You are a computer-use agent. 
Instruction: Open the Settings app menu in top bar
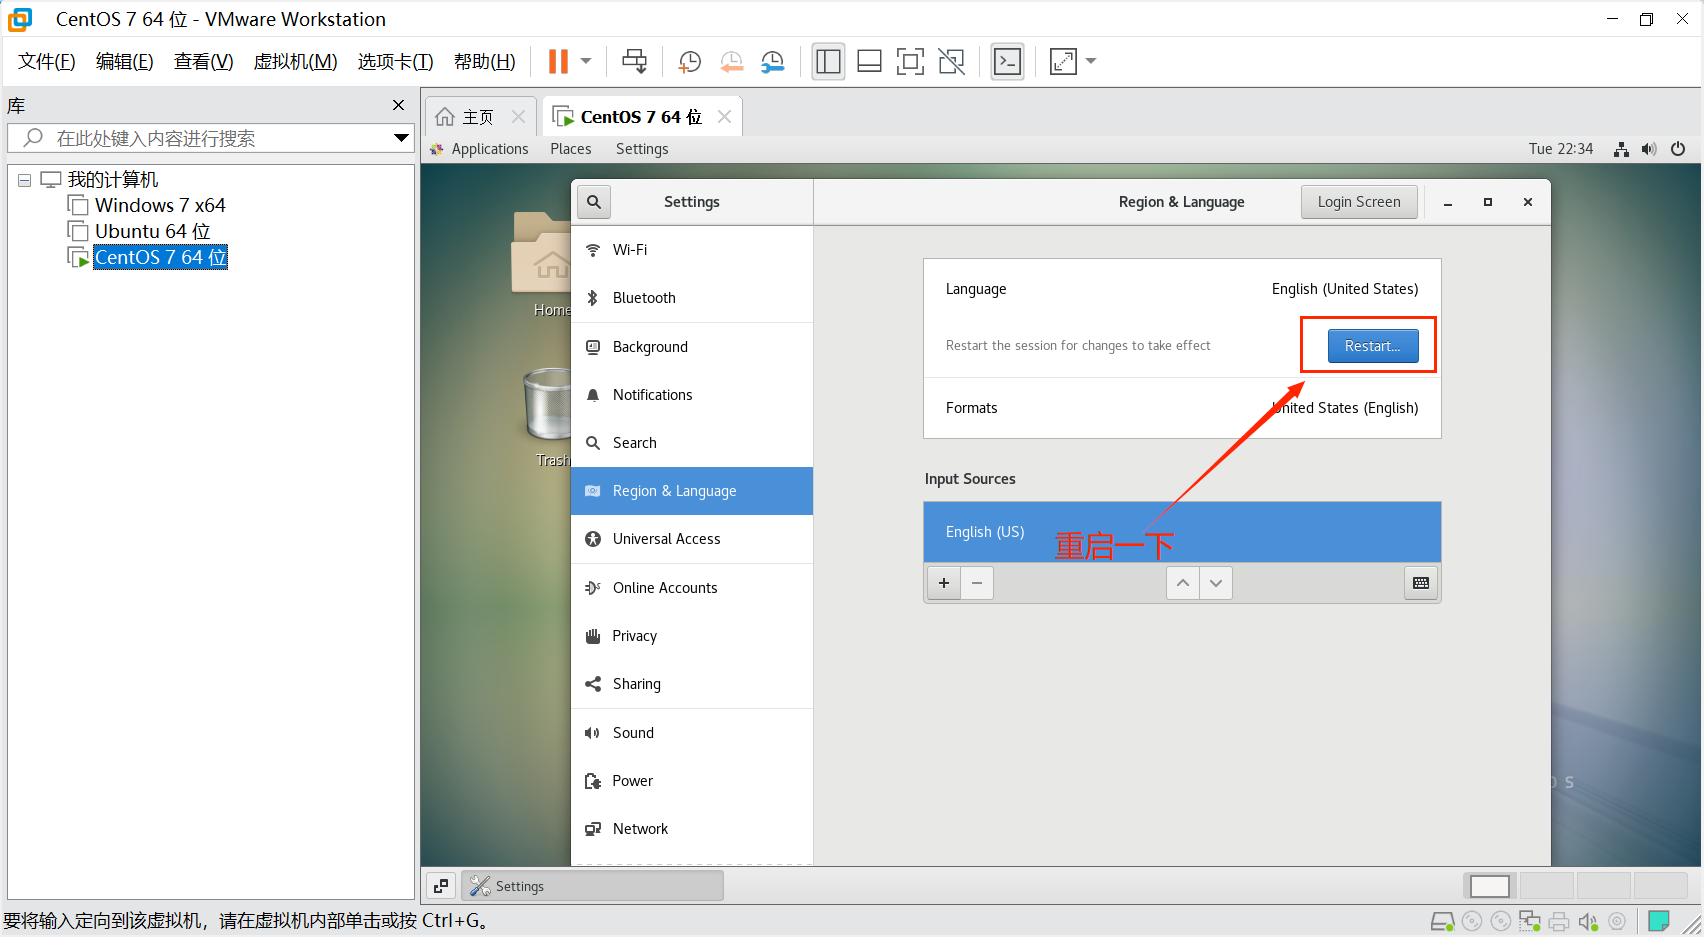click(642, 149)
